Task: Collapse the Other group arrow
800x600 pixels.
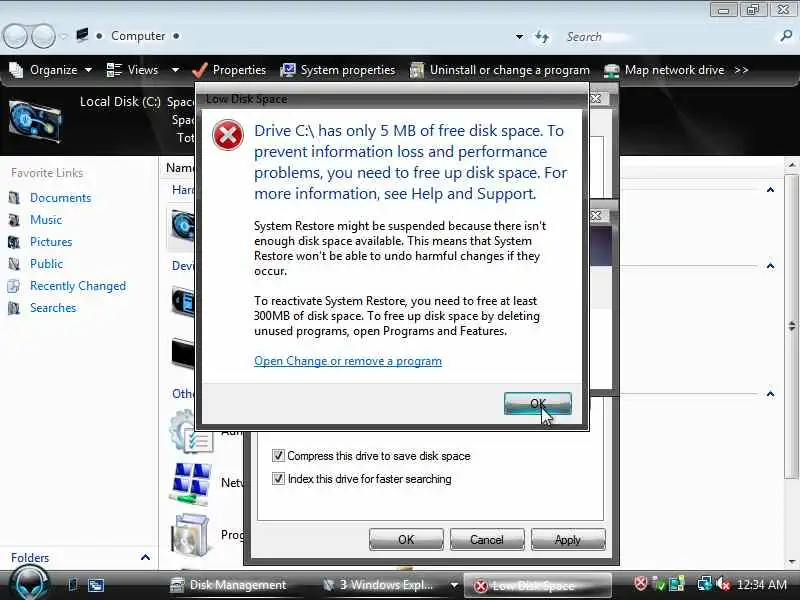Action: click(770, 394)
